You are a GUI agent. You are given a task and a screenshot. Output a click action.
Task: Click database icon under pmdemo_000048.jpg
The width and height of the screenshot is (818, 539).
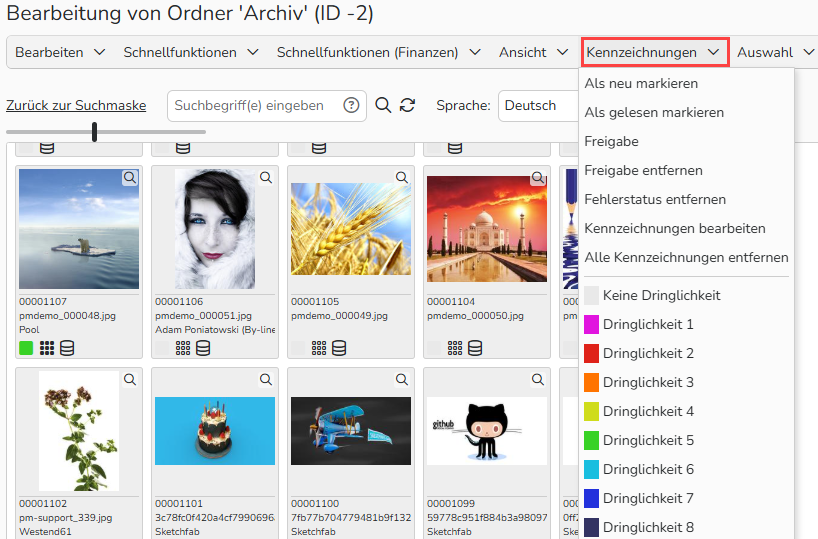67,348
